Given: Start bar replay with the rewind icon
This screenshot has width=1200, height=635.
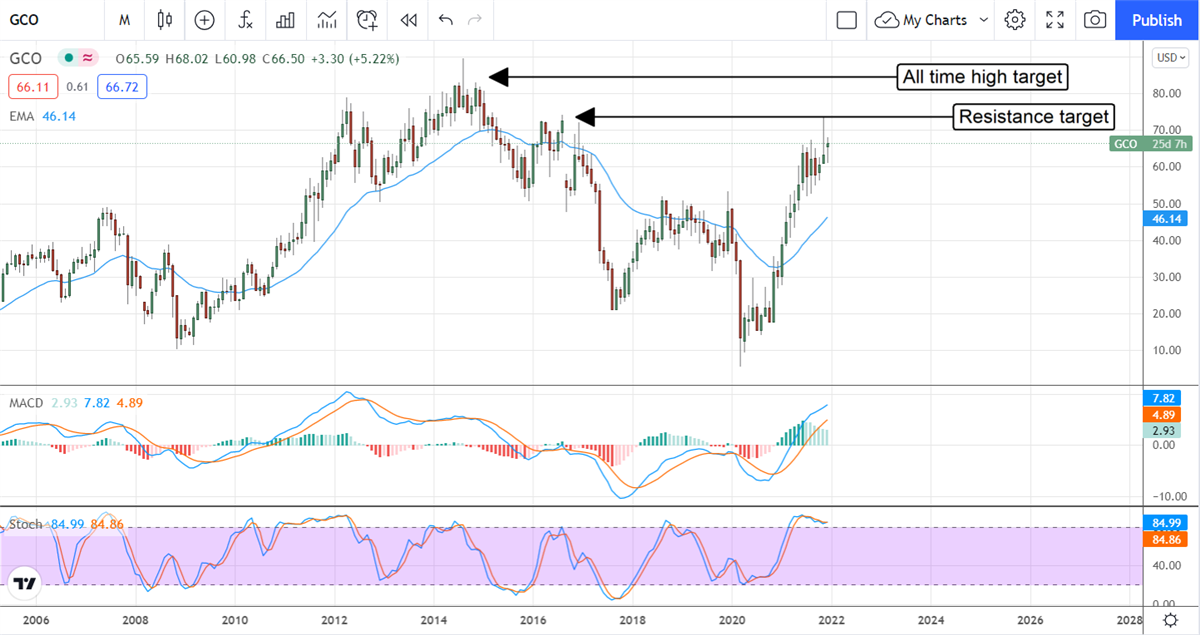Looking at the screenshot, I should click(407, 20).
